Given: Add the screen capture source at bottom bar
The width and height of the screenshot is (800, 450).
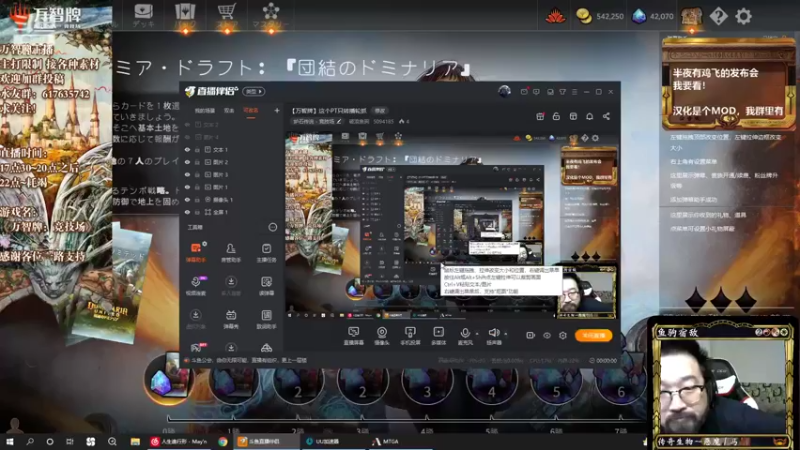Looking at the screenshot, I should click(x=354, y=336).
